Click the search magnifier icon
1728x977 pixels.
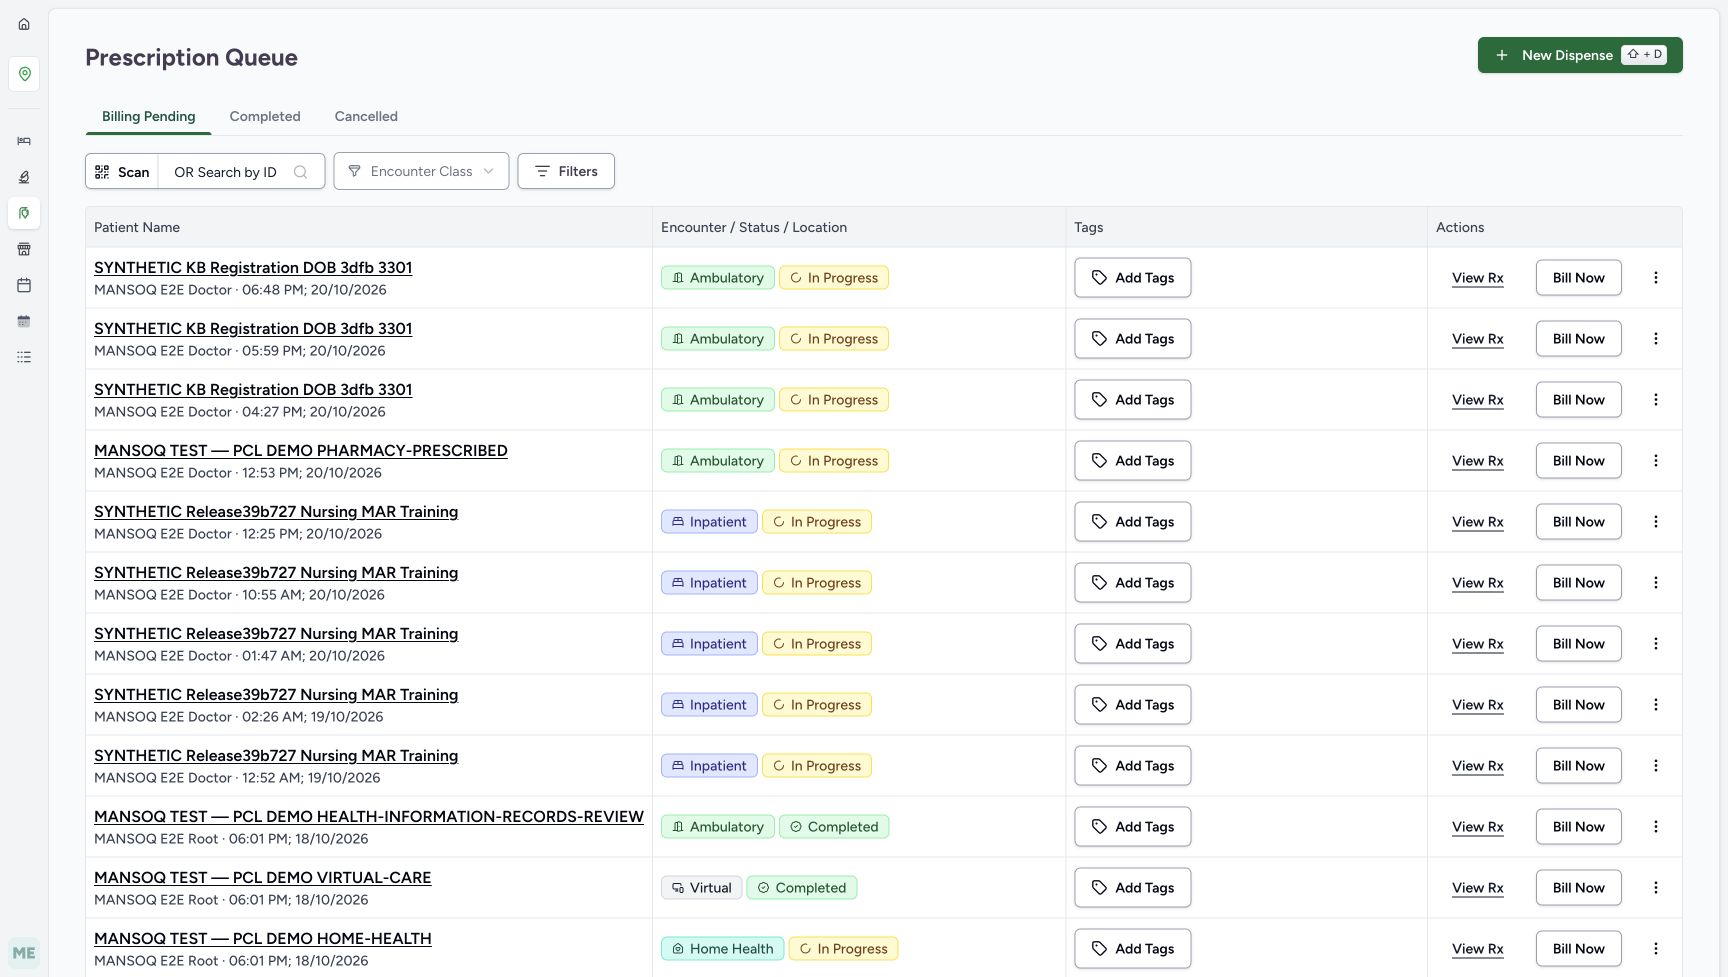(x=300, y=172)
